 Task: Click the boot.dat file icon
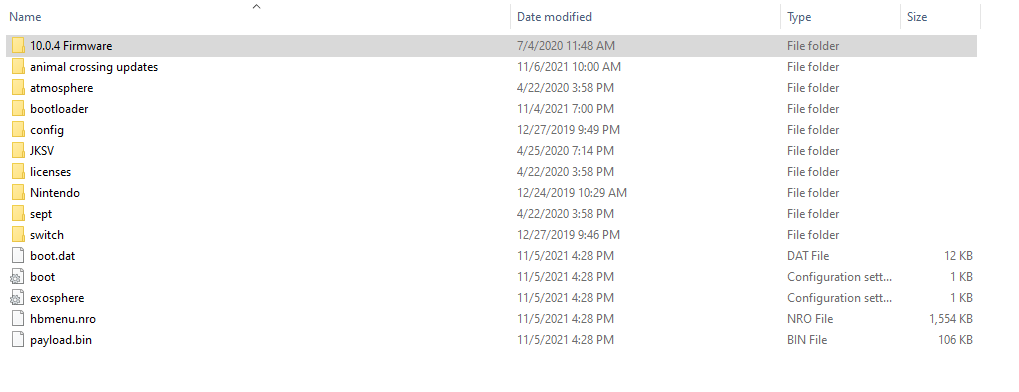coord(18,256)
